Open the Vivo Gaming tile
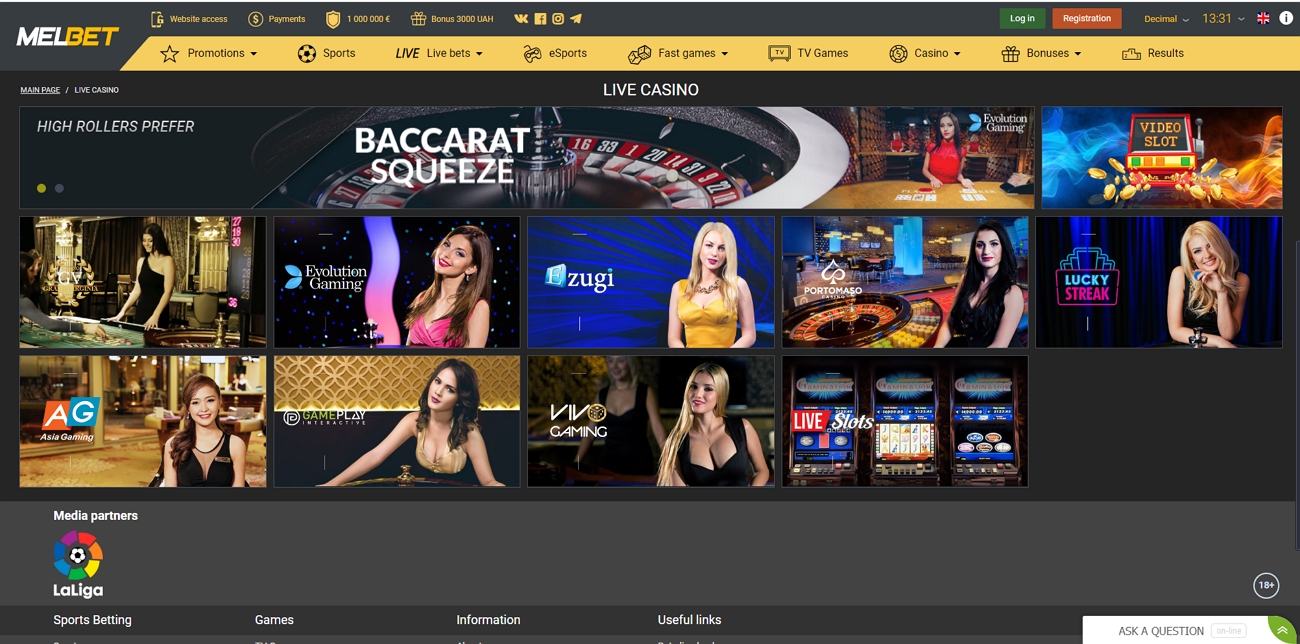The width and height of the screenshot is (1300, 644). [x=651, y=421]
